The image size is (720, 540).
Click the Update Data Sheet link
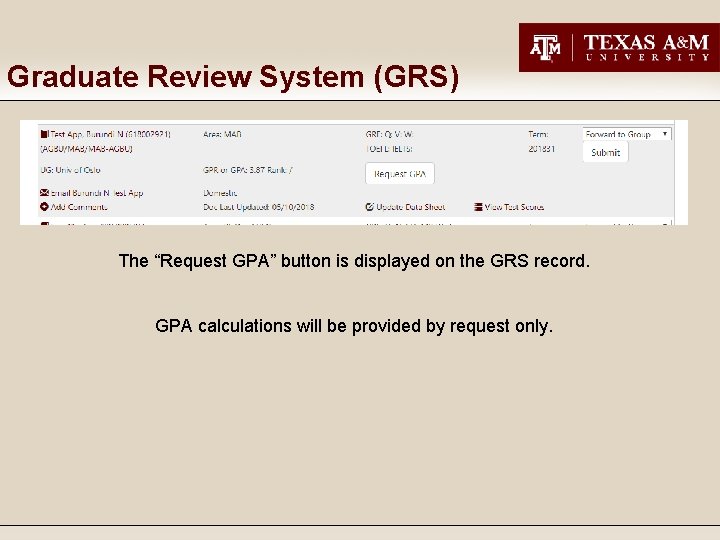411,207
